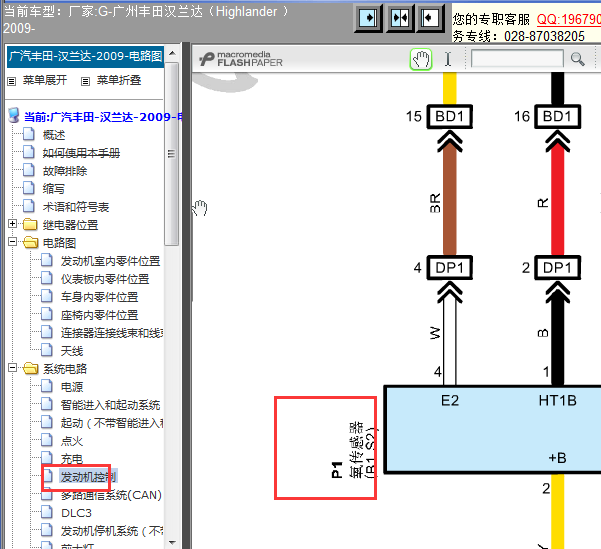
Task: Click the page icon next to 点火
Action: 47,441
